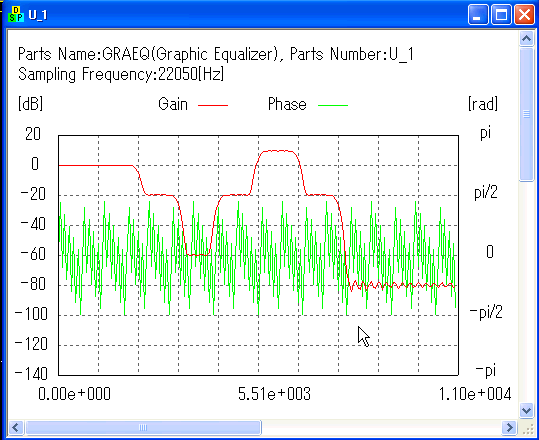This screenshot has height=440, width=539.
Task: Minimize the U_1 window
Action: [x=478, y=15]
